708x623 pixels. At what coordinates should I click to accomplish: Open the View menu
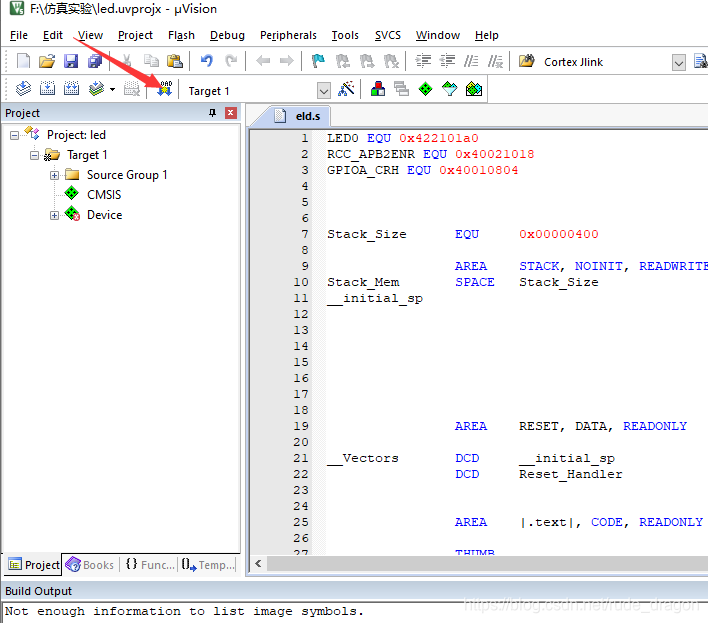pos(90,35)
